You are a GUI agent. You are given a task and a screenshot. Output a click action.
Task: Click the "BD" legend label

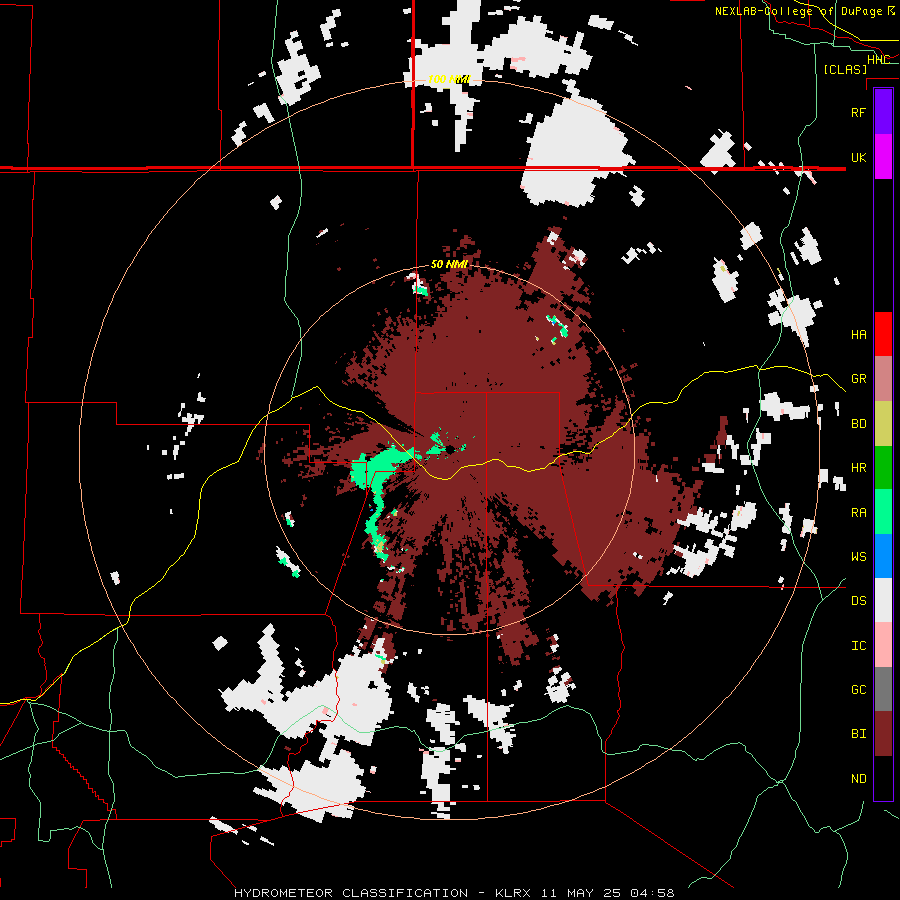858,424
